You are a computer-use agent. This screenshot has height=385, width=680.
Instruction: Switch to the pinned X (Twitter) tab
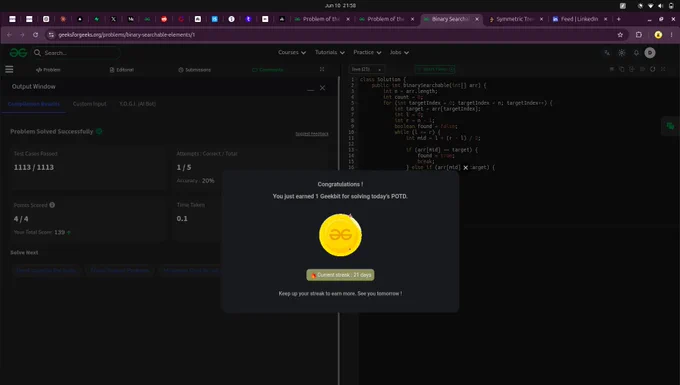point(113,19)
